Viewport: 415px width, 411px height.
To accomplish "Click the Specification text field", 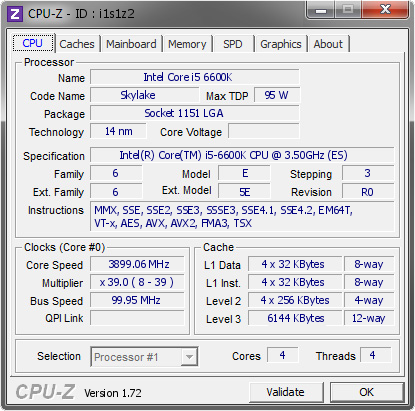I will (x=242, y=155).
